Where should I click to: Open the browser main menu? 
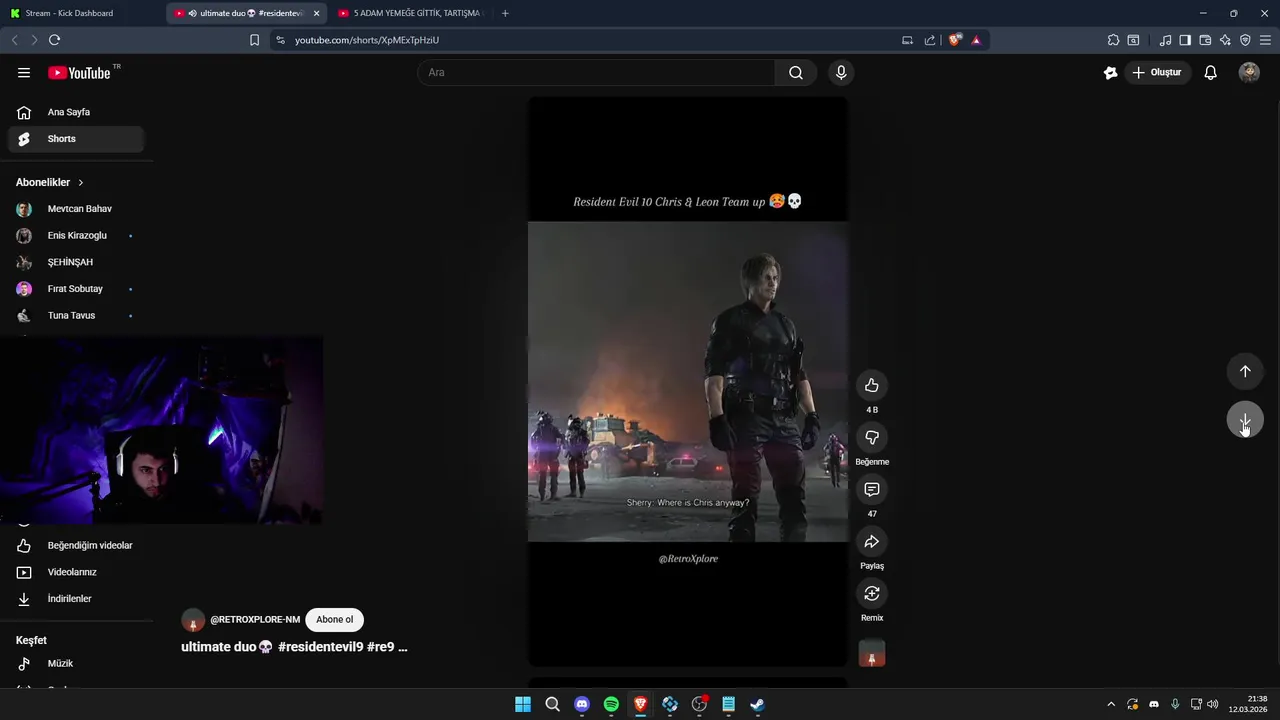[1265, 40]
